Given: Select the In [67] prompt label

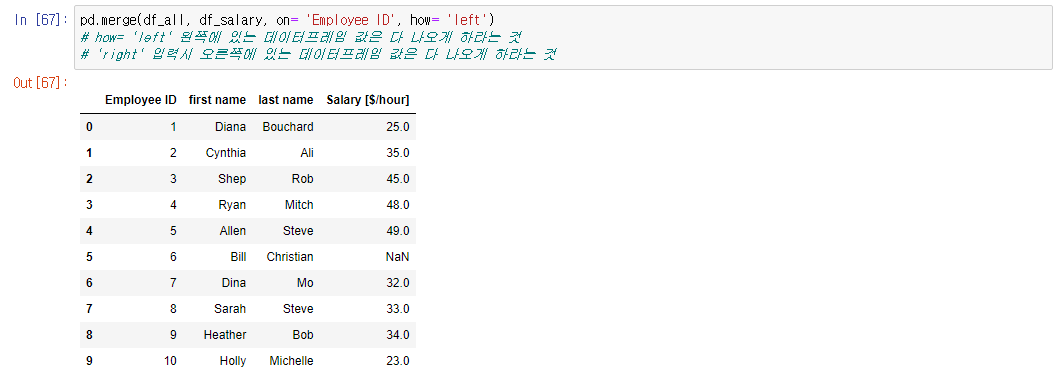Looking at the screenshot, I should click(40, 20).
